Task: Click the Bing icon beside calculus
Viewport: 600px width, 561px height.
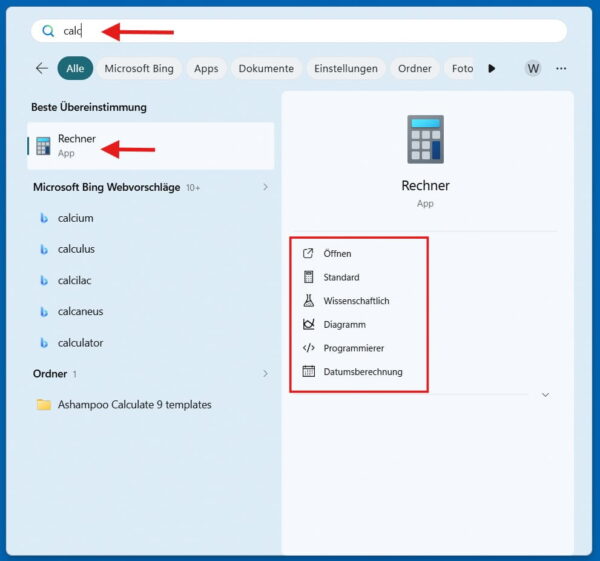Action: click(x=44, y=249)
